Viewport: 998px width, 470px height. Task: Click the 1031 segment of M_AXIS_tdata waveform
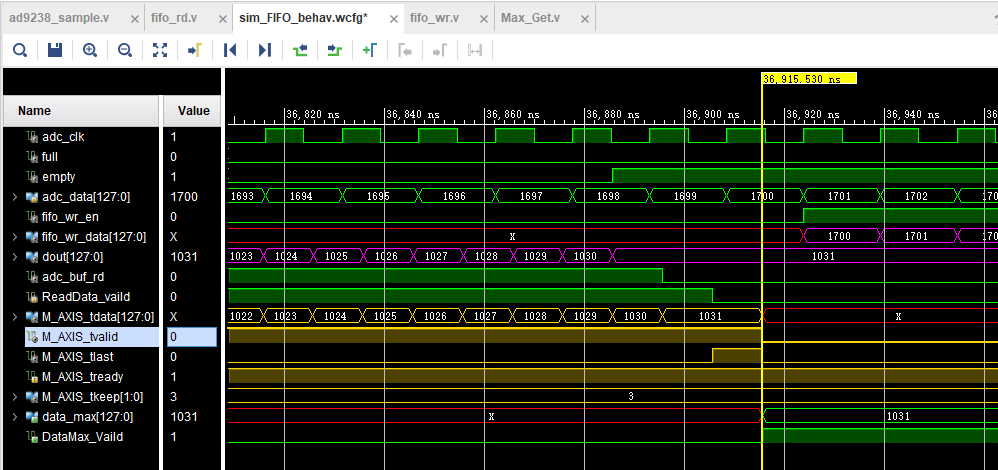[710, 316]
